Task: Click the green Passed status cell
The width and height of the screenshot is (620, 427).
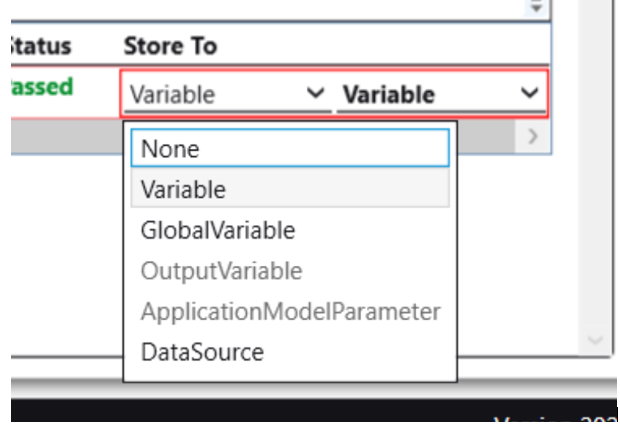Action: 42,87
